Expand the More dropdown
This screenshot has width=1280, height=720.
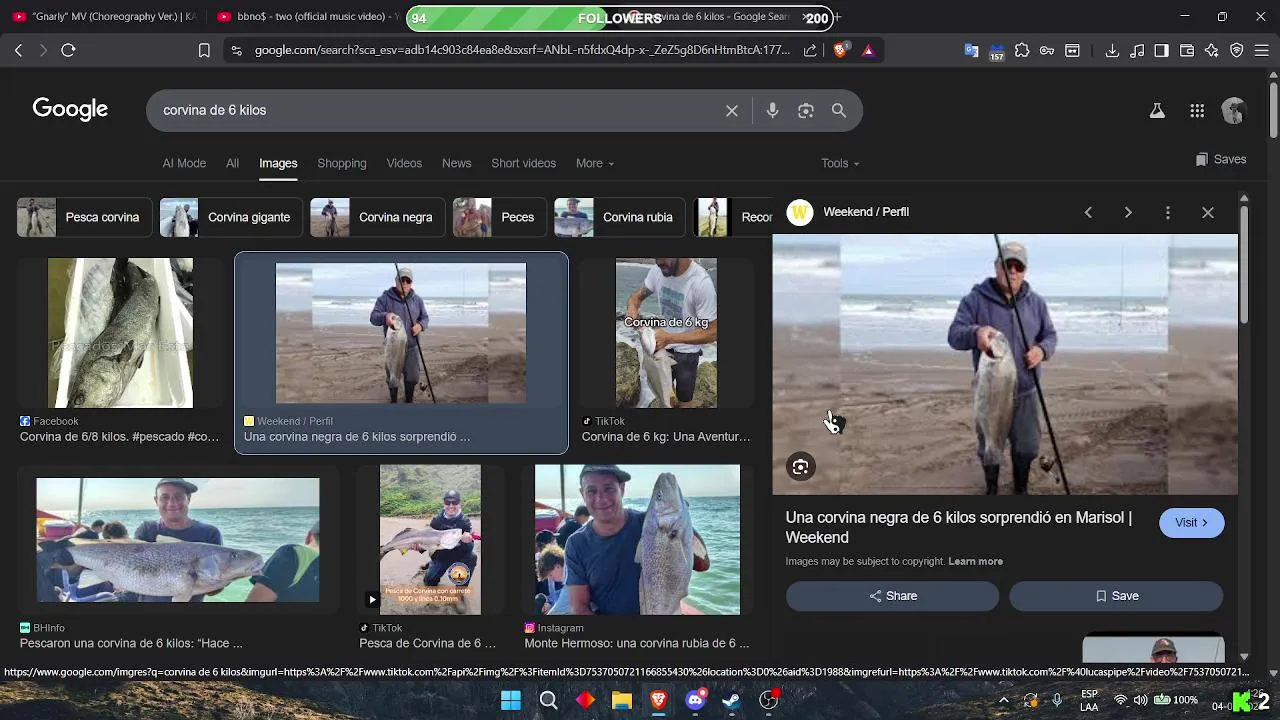pyautogui.click(x=595, y=163)
